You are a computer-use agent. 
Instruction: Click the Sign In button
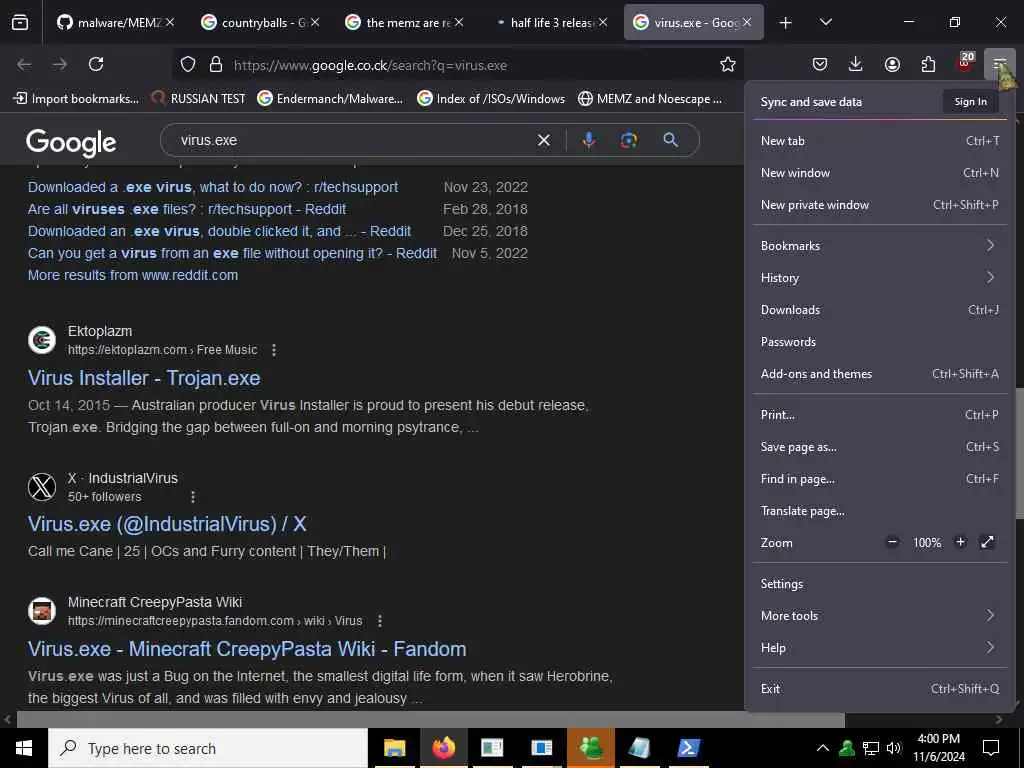point(970,101)
